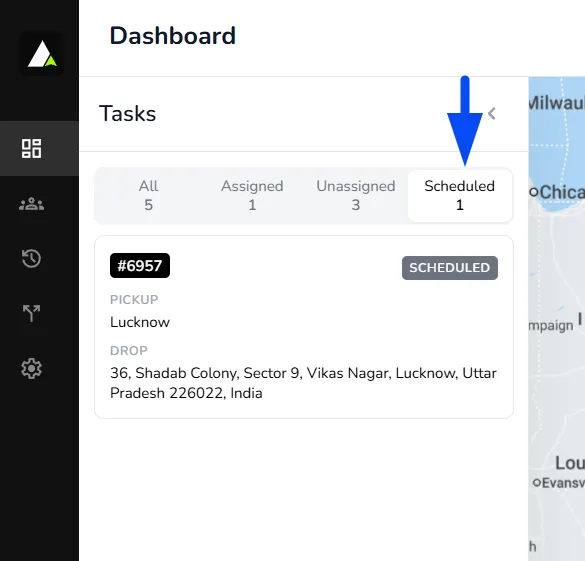This screenshot has height=561, width=585.
Task: Click the SCHEDULED status badge
Action: tap(450, 268)
